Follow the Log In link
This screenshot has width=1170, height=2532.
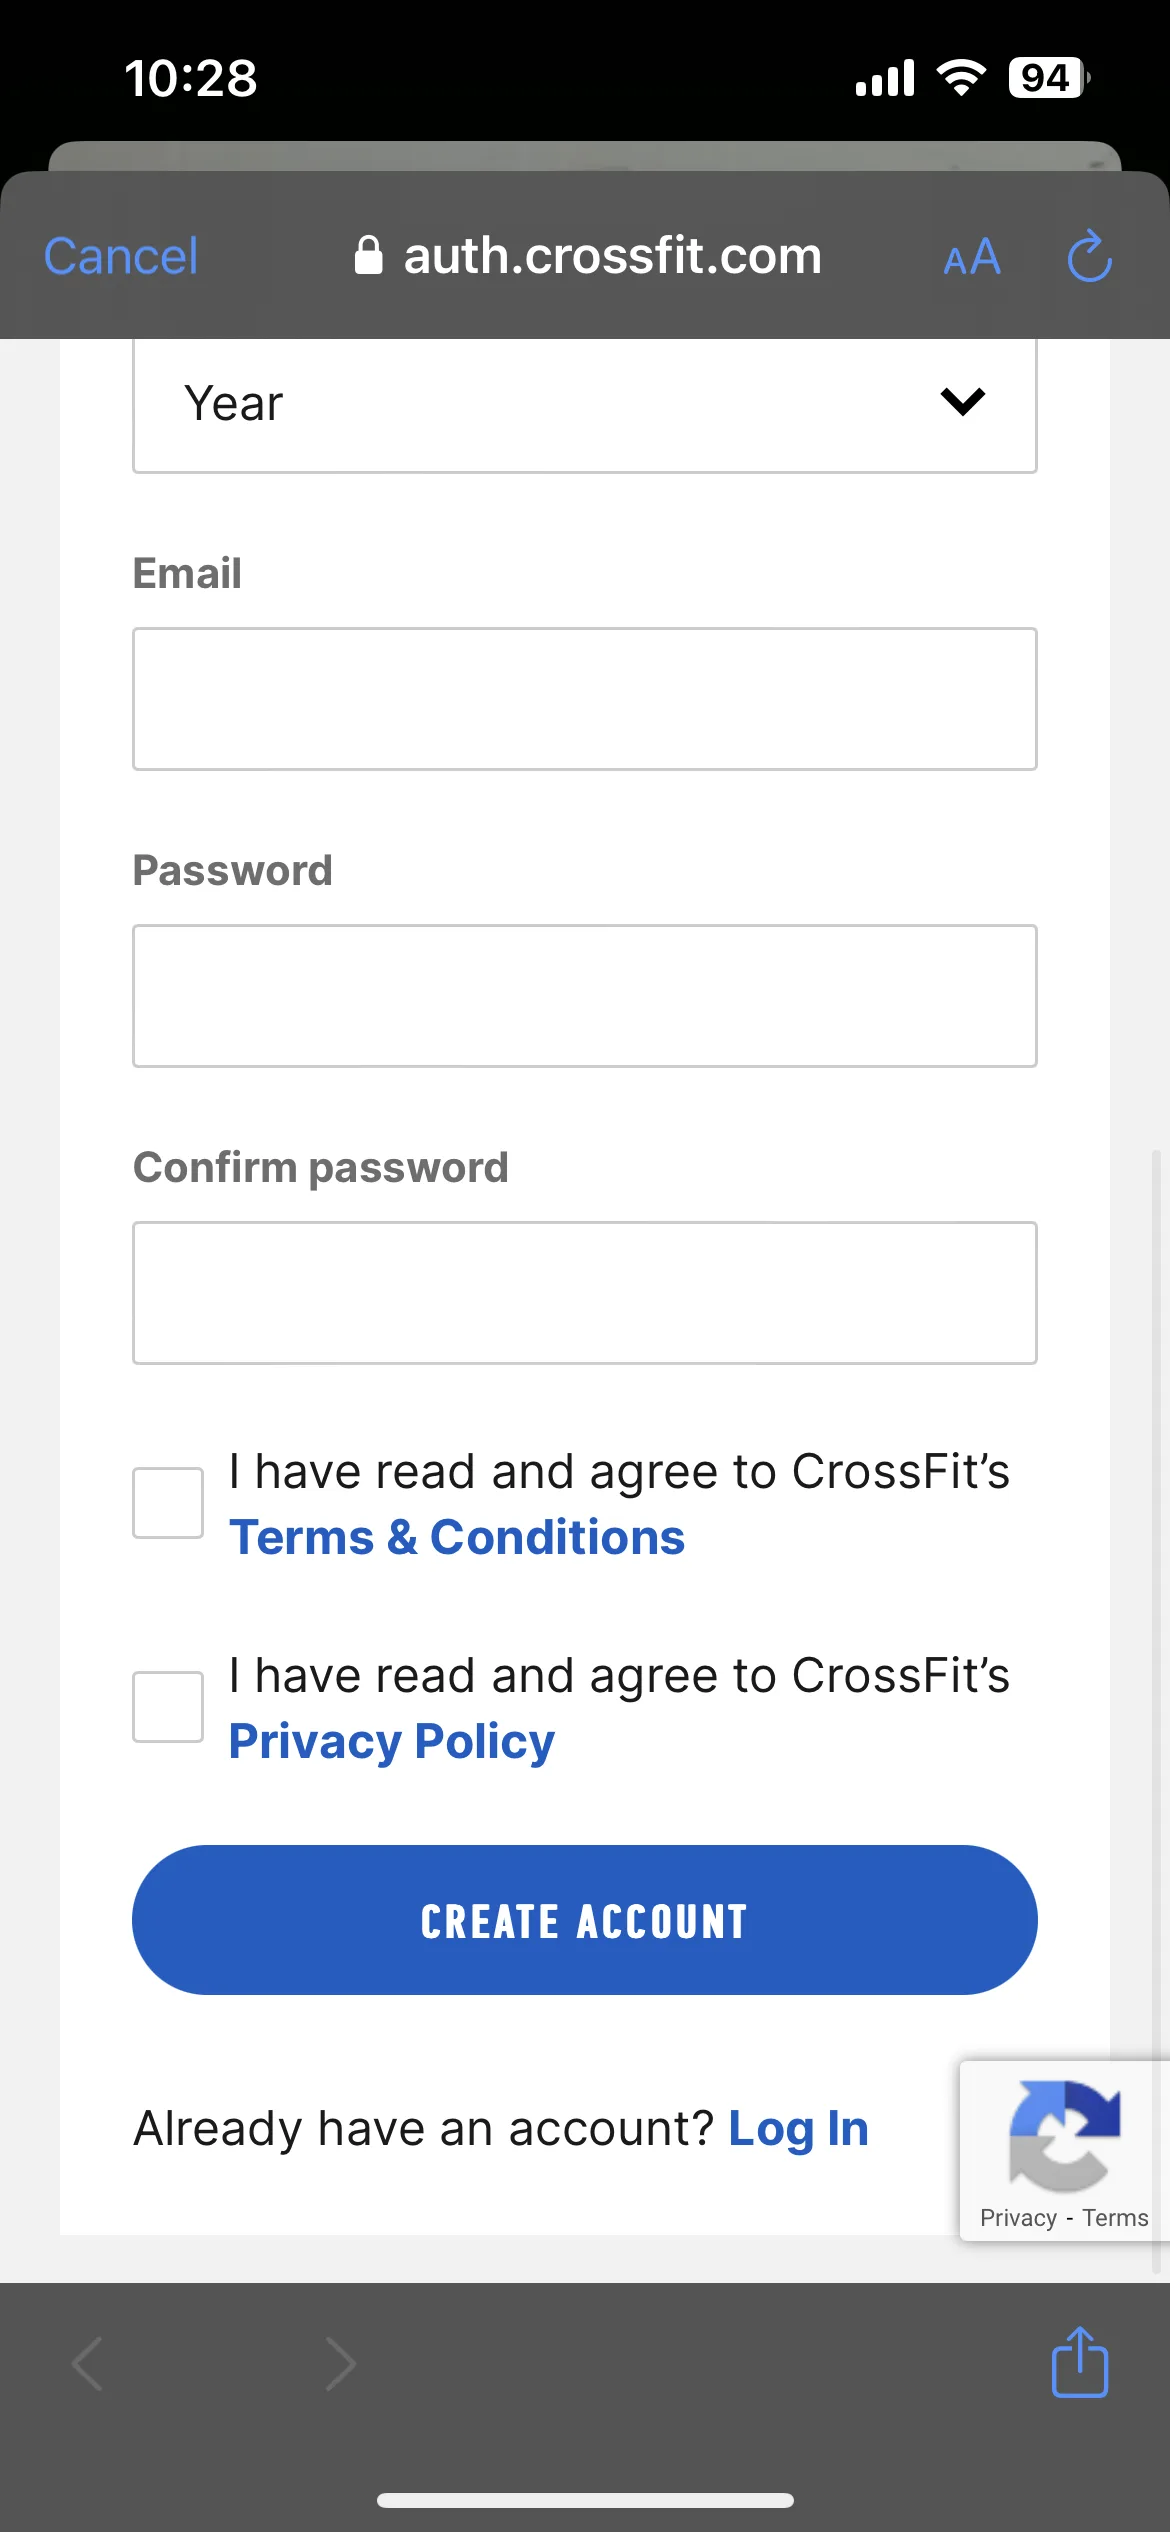pos(798,2128)
